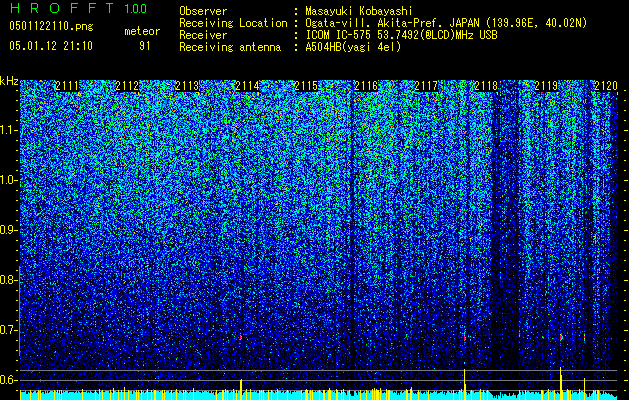Click the Receiver label
The height and width of the screenshot is (400, 629).
[203, 35]
